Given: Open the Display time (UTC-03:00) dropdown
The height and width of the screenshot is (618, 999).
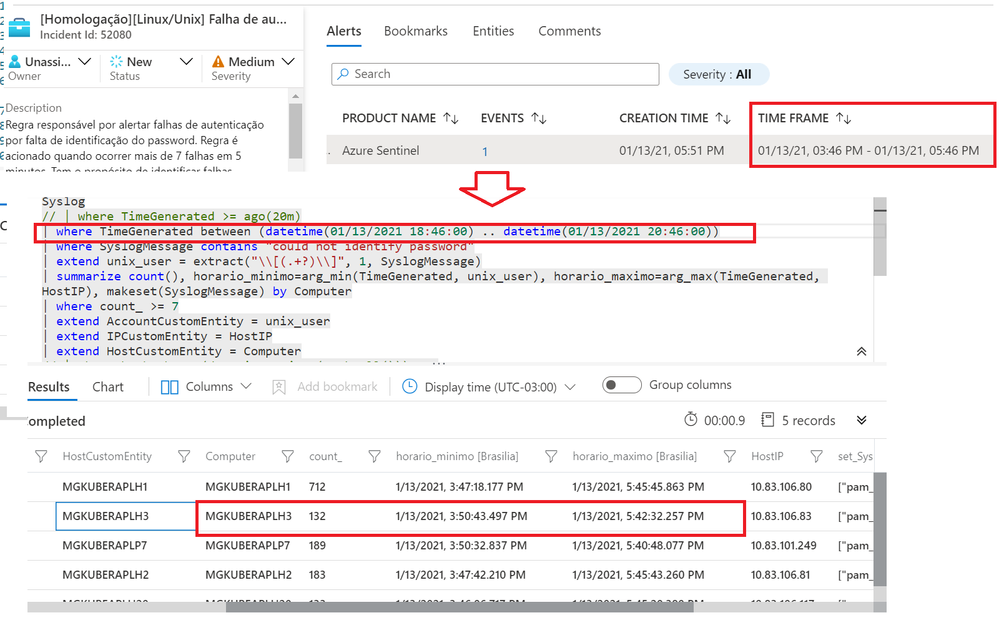Looking at the screenshot, I should (x=489, y=387).
